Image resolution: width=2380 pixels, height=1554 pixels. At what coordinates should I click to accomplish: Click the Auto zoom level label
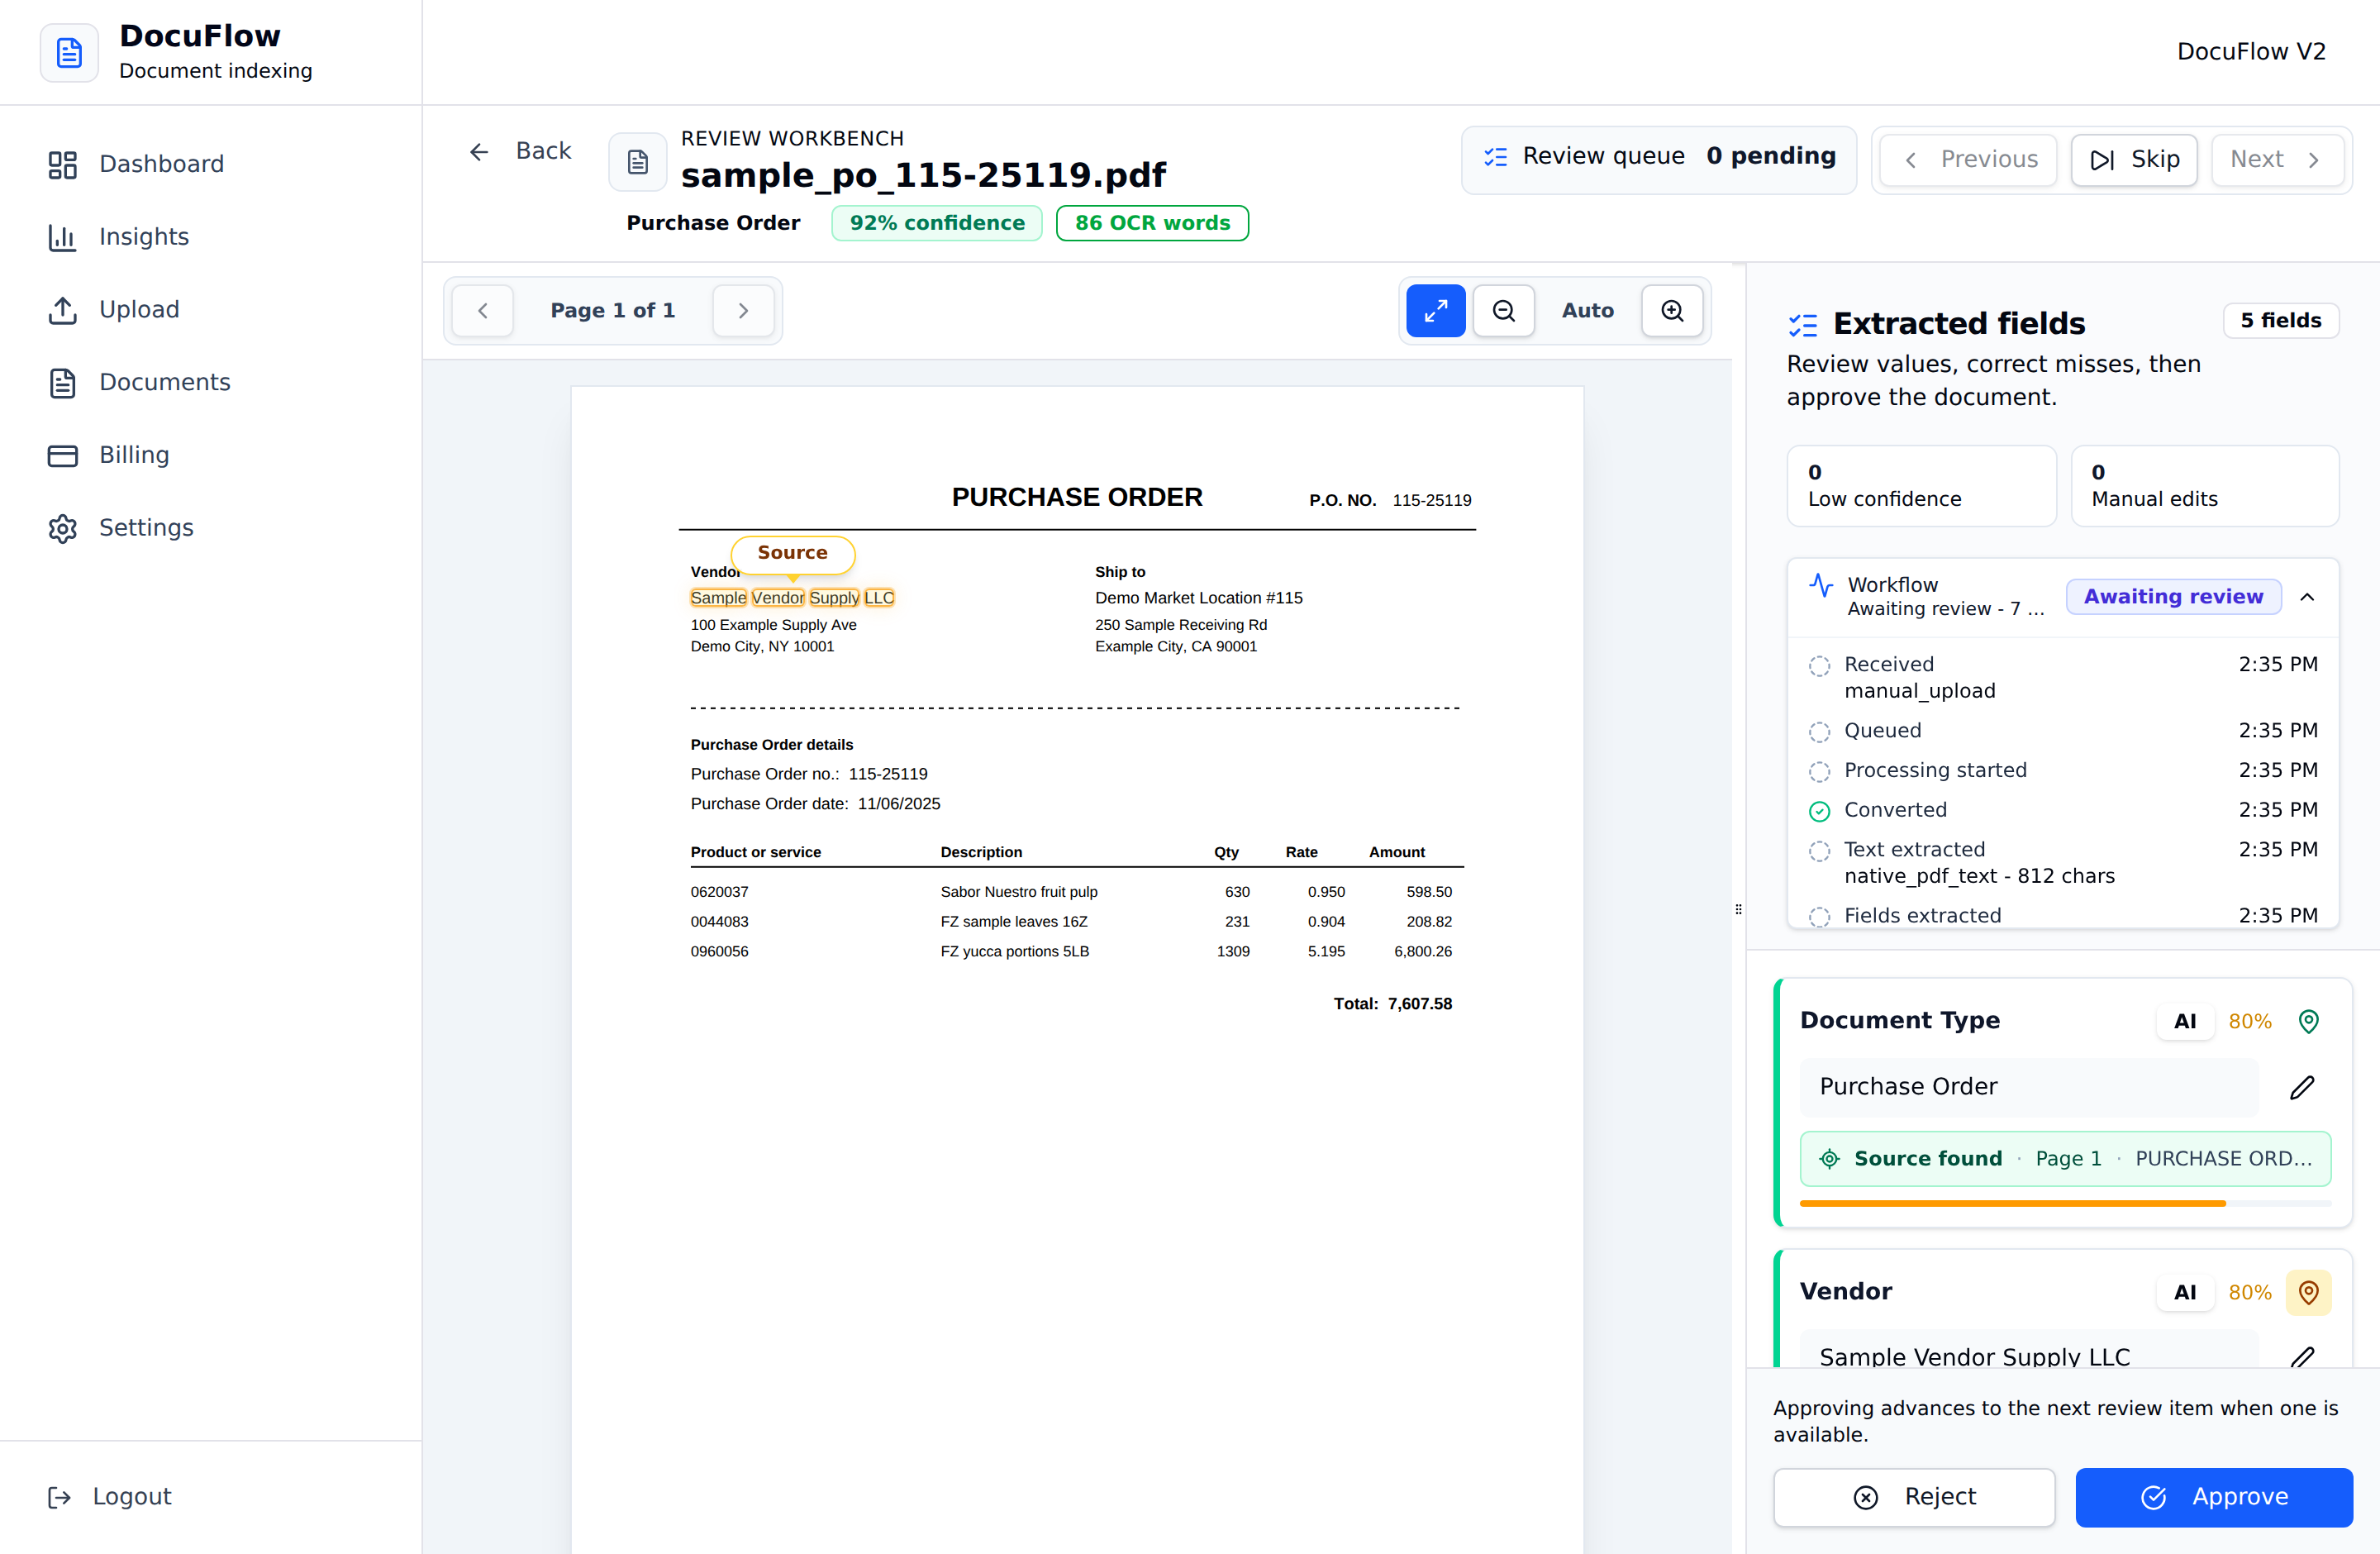pyautogui.click(x=1588, y=311)
